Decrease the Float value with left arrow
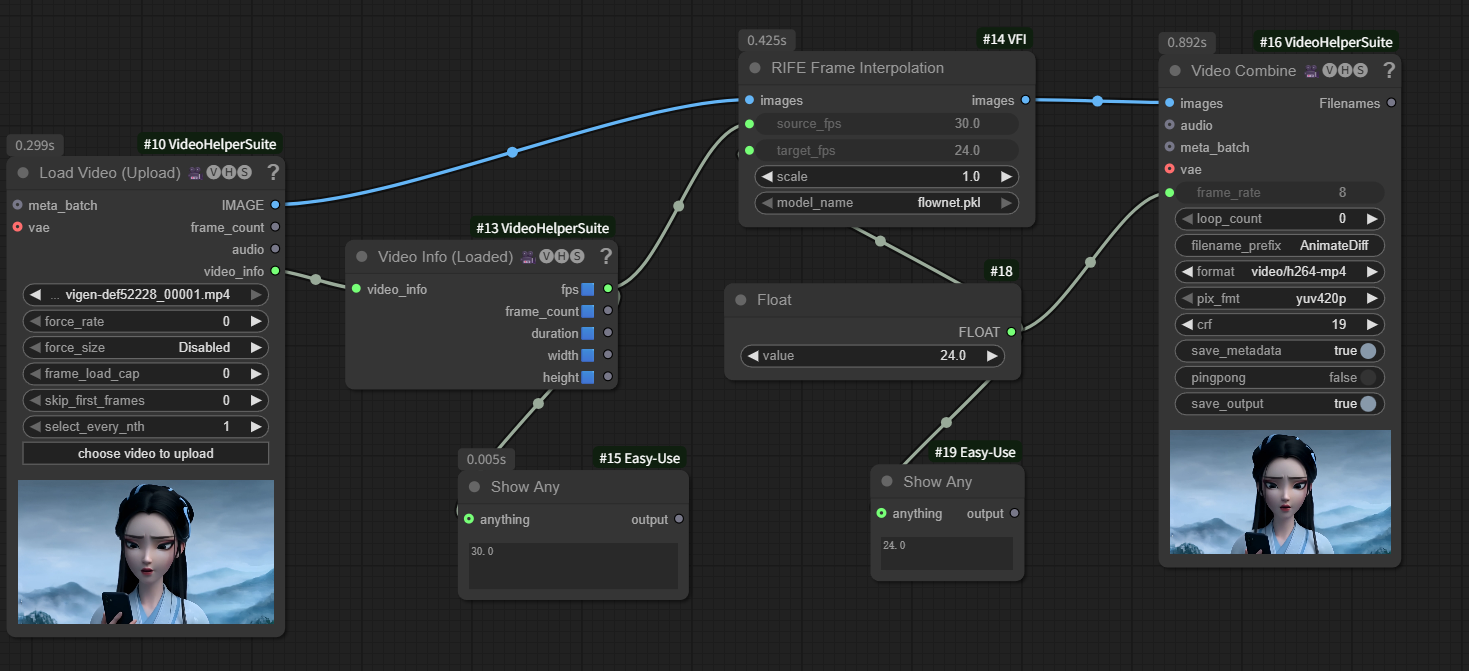1469x671 pixels. coord(752,355)
